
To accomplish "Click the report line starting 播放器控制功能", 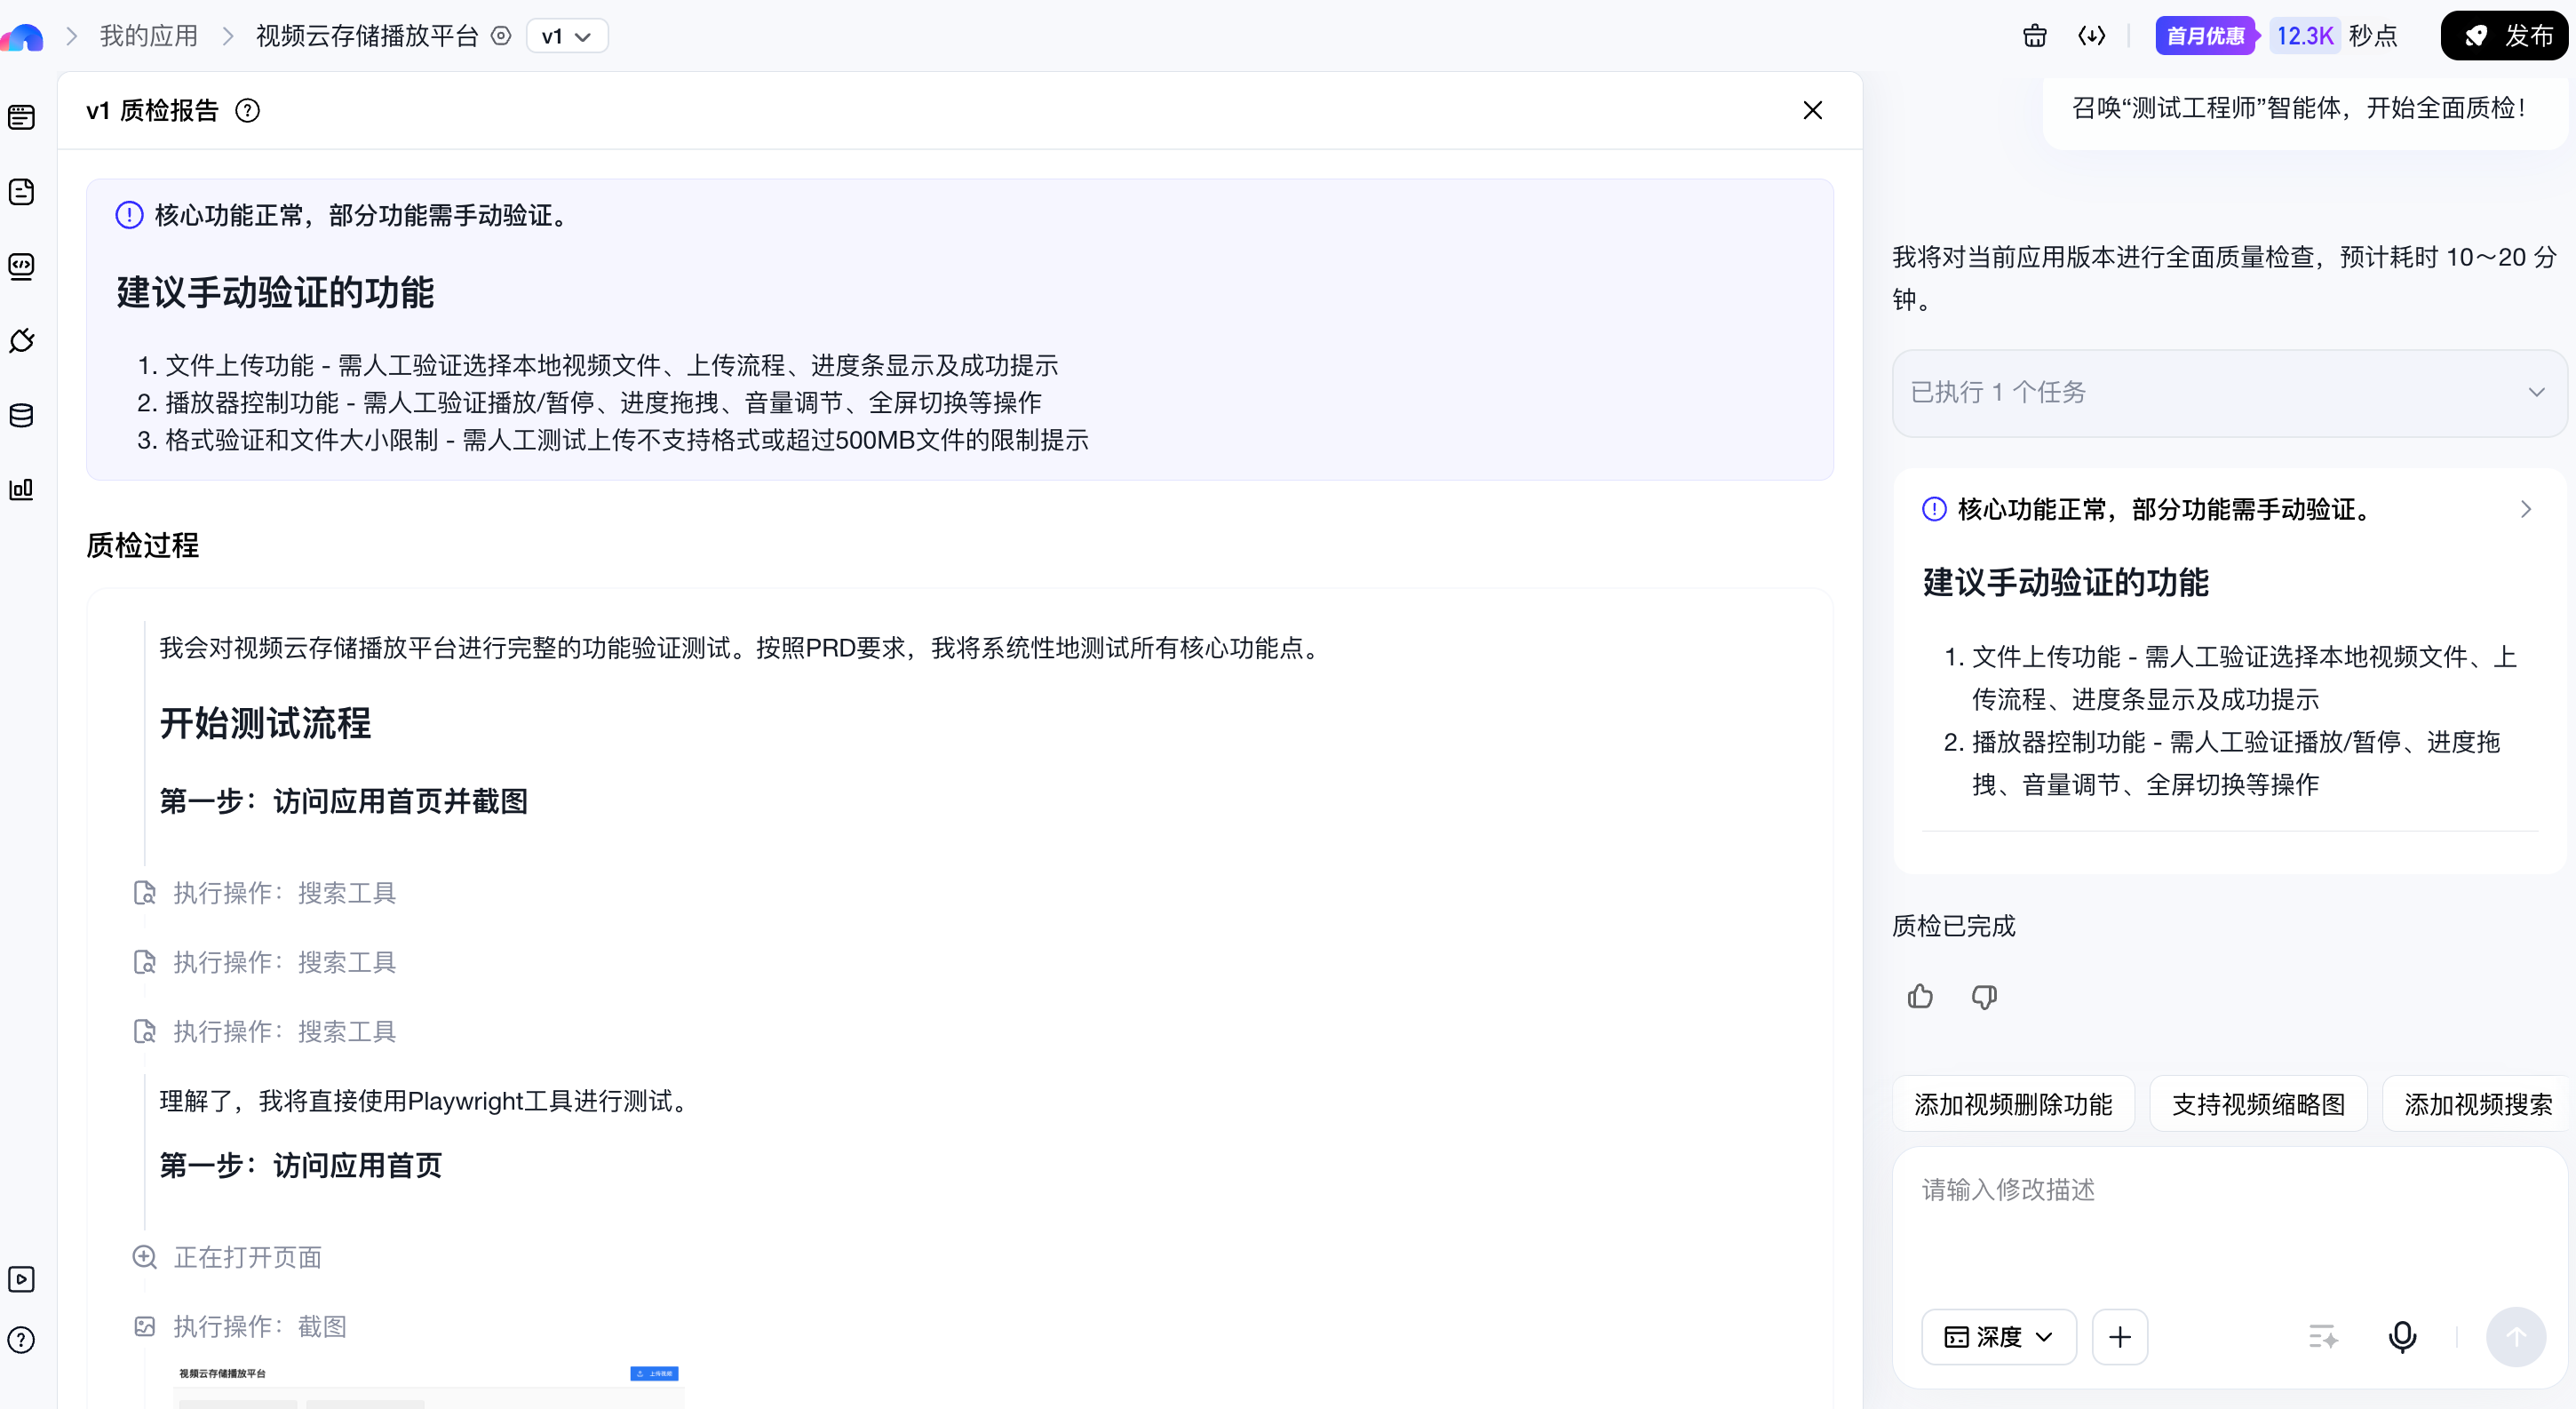I will (x=603, y=403).
